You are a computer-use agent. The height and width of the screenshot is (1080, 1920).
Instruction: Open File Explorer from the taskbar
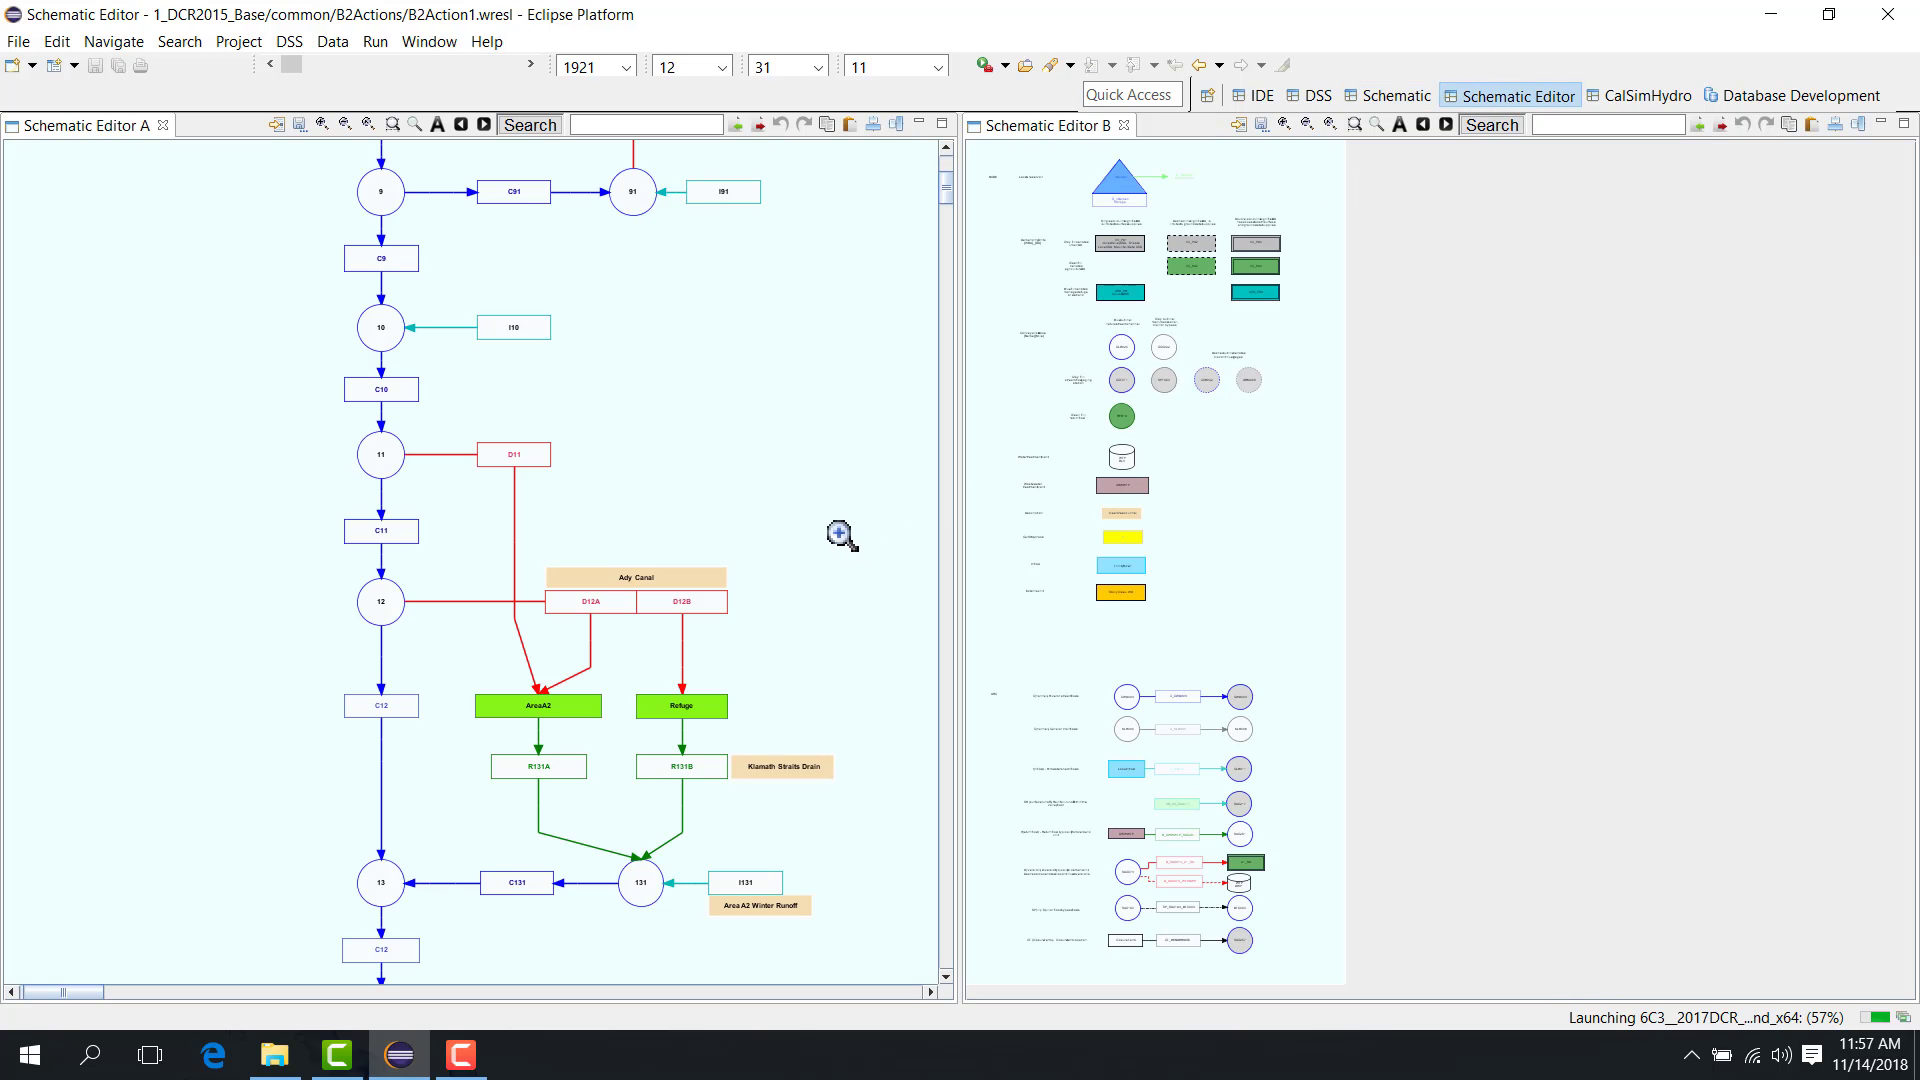[274, 1055]
